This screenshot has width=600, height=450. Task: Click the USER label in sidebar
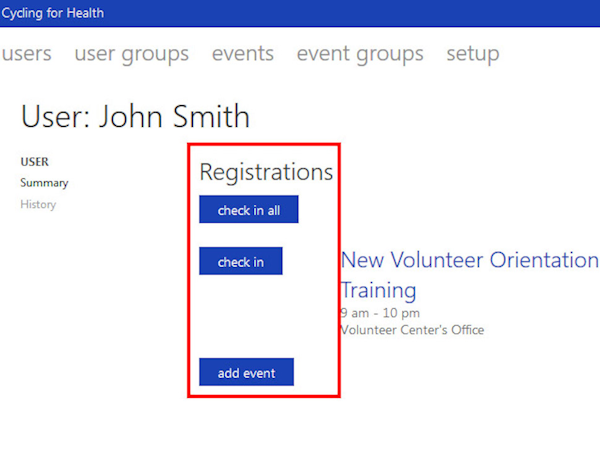pyautogui.click(x=34, y=162)
